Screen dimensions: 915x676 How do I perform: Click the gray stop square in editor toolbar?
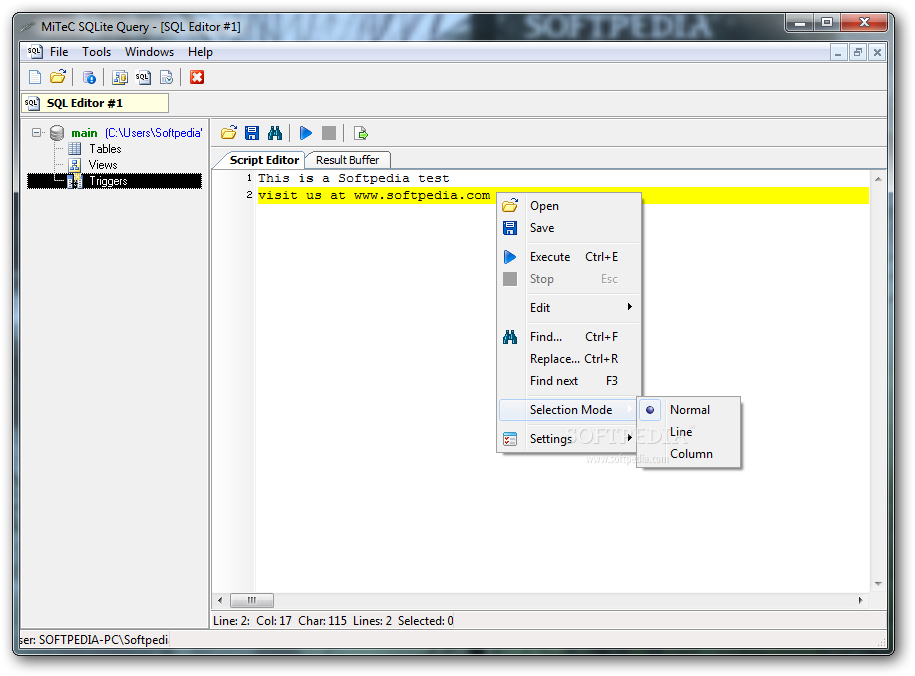pyautogui.click(x=329, y=133)
